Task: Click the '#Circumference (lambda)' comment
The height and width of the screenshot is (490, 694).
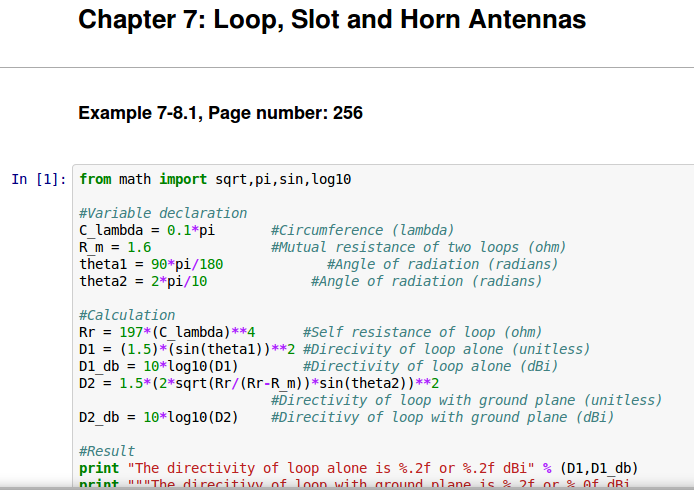Action: pyautogui.click(x=362, y=230)
